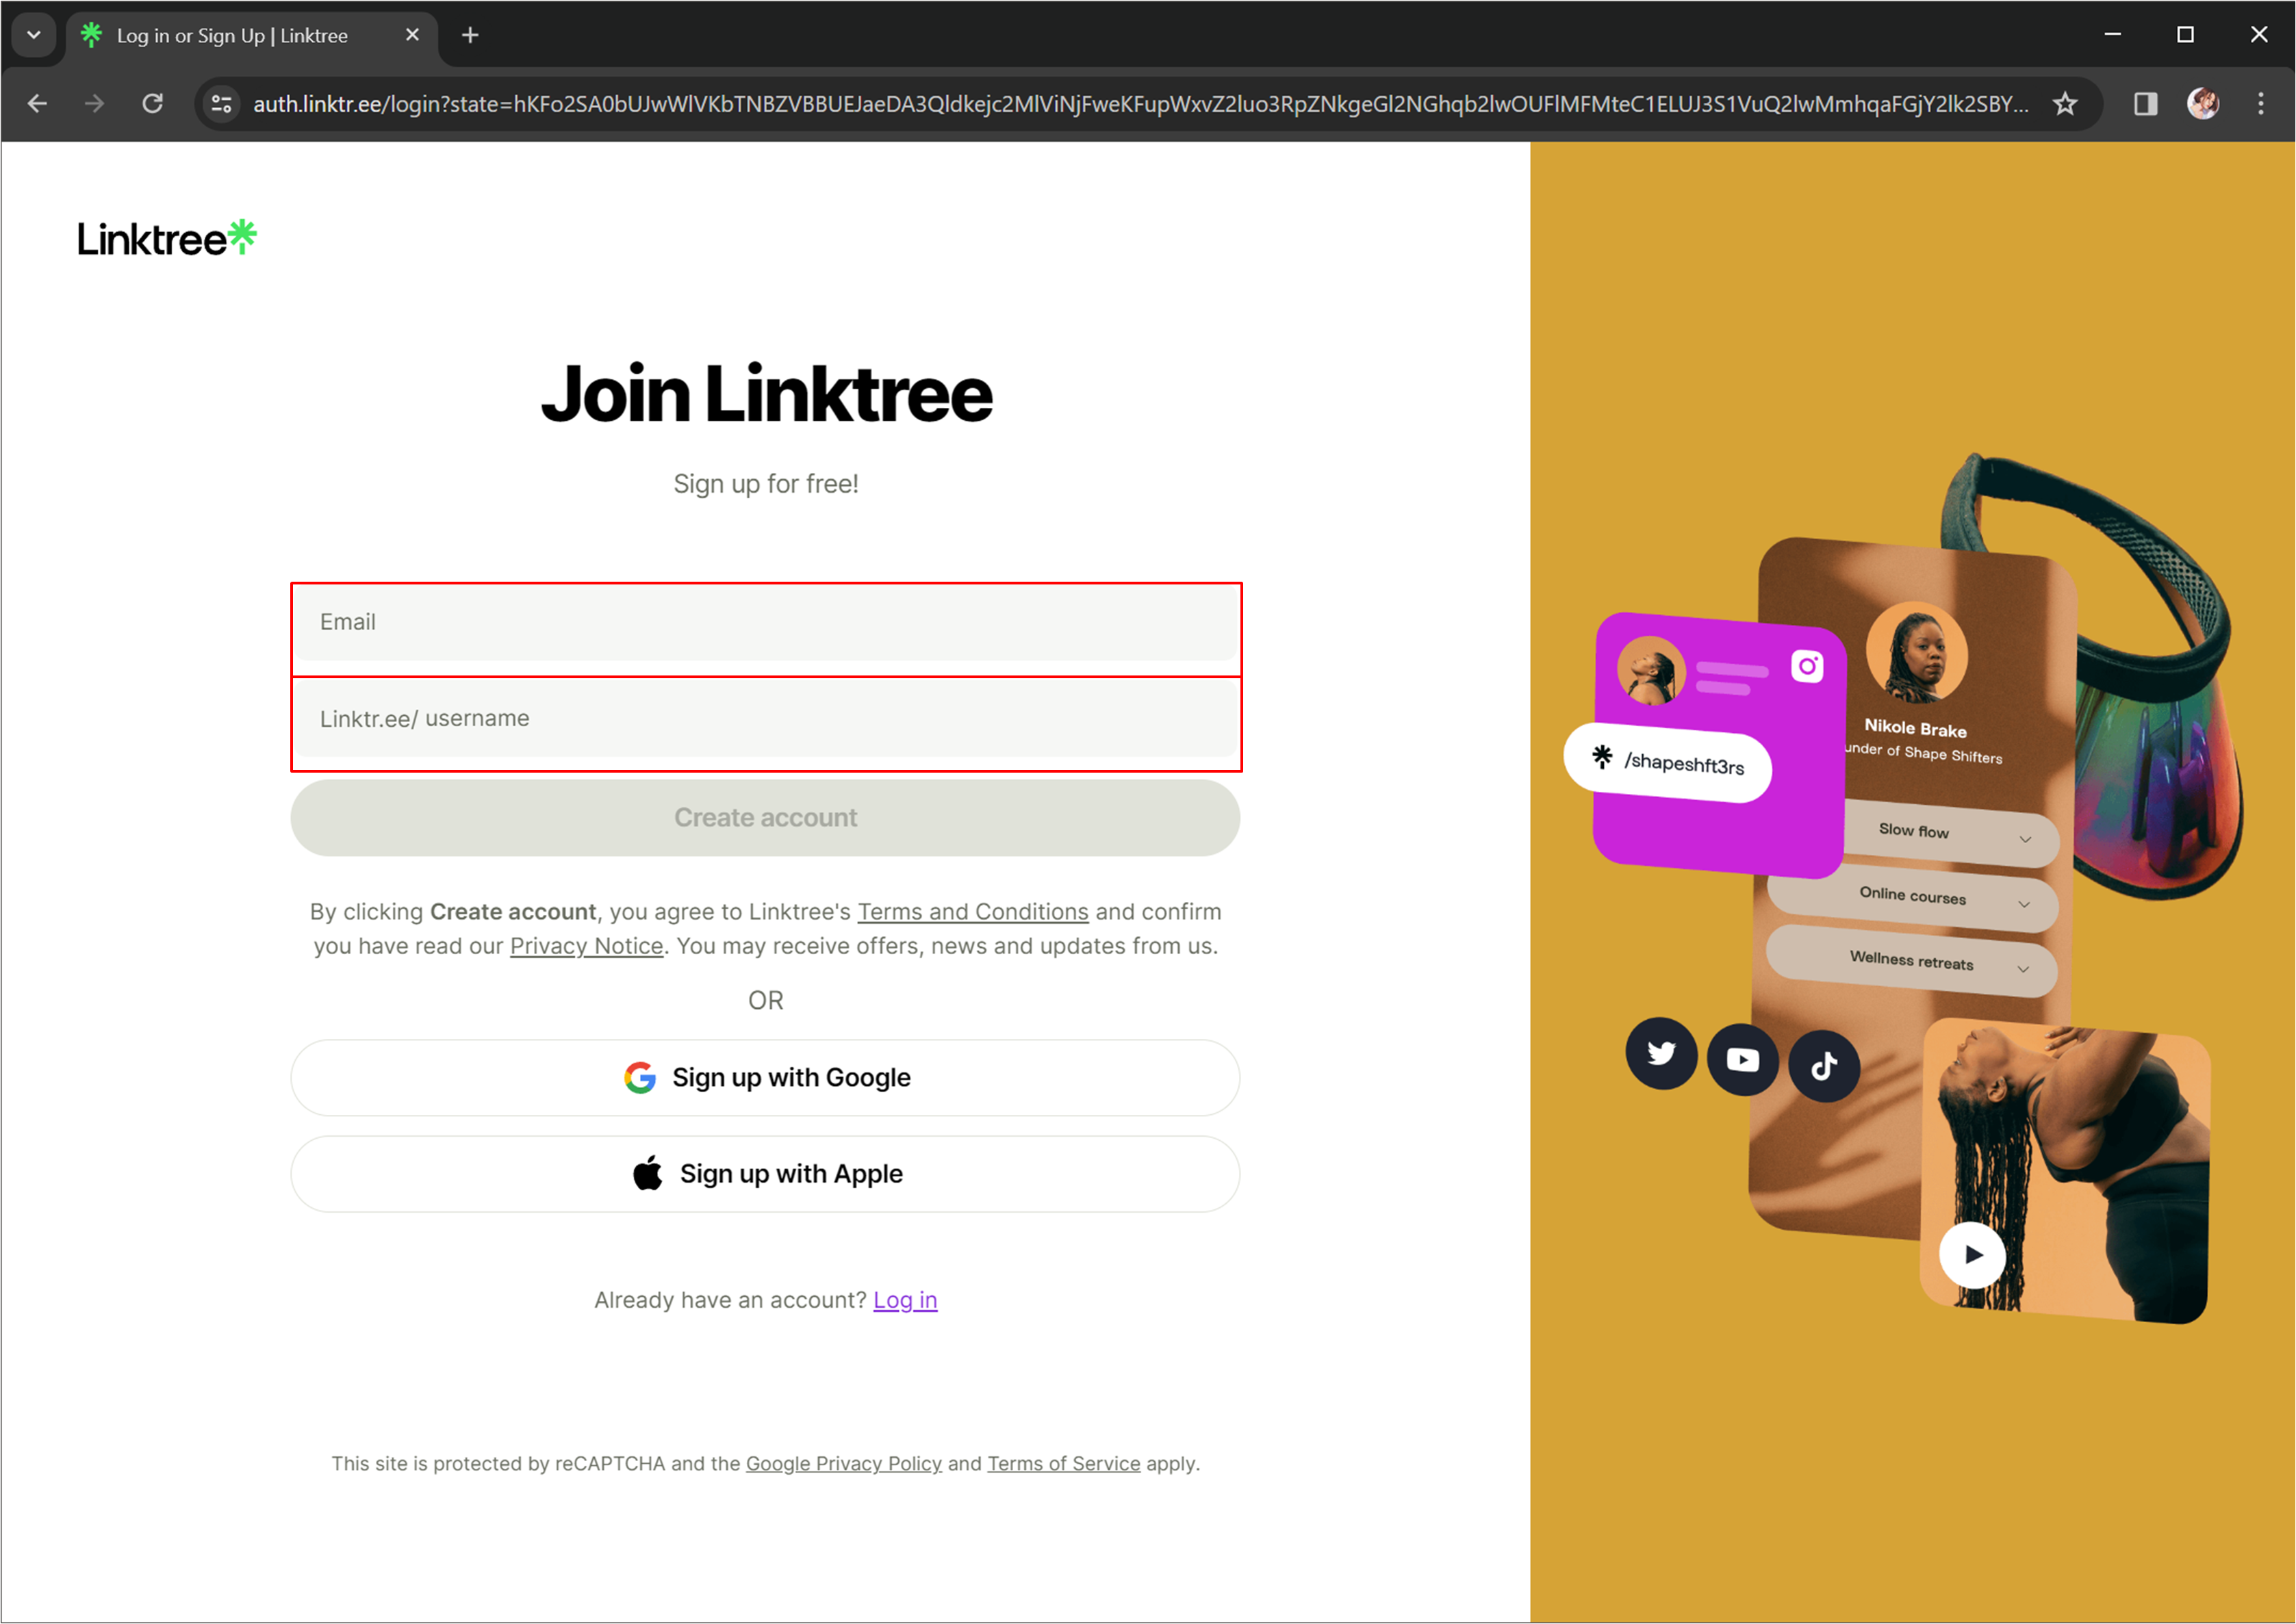
Task: Click the Twitter bird icon
Action: click(1661, 1053)
